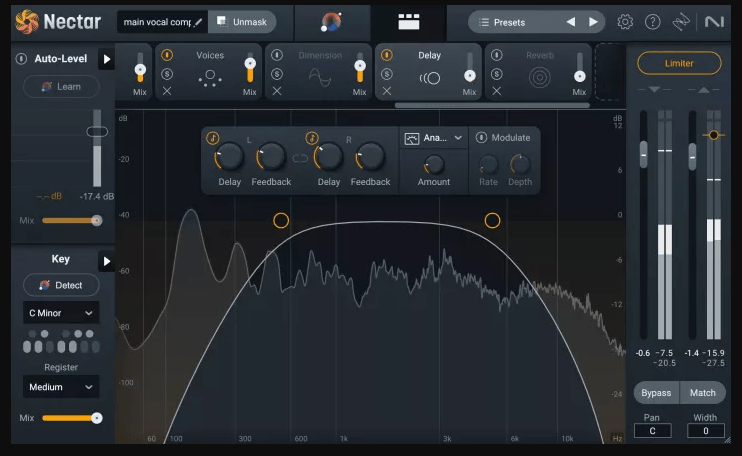Click the left channel Feedback knob

(x=272, y=158)
